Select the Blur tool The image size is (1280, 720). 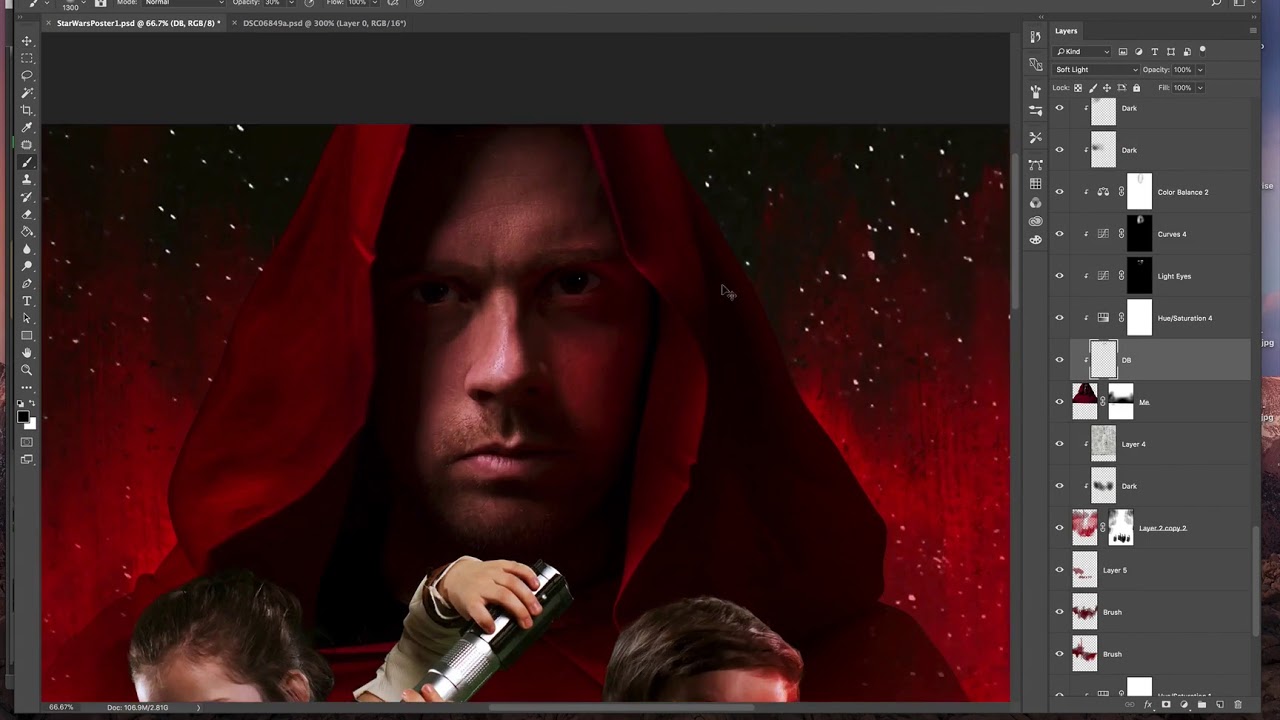point(27,249)
